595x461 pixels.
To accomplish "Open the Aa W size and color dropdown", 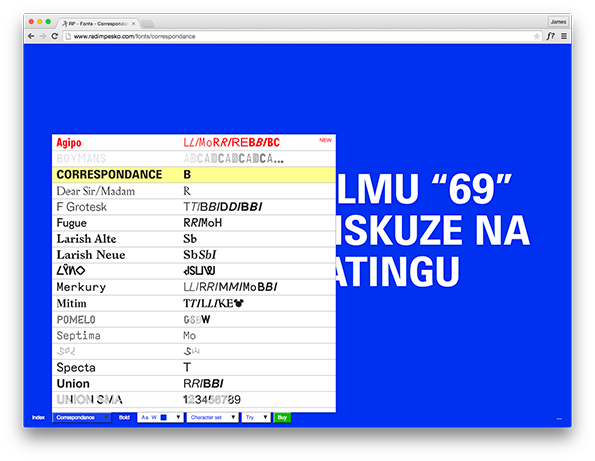I will pos(160,417).
